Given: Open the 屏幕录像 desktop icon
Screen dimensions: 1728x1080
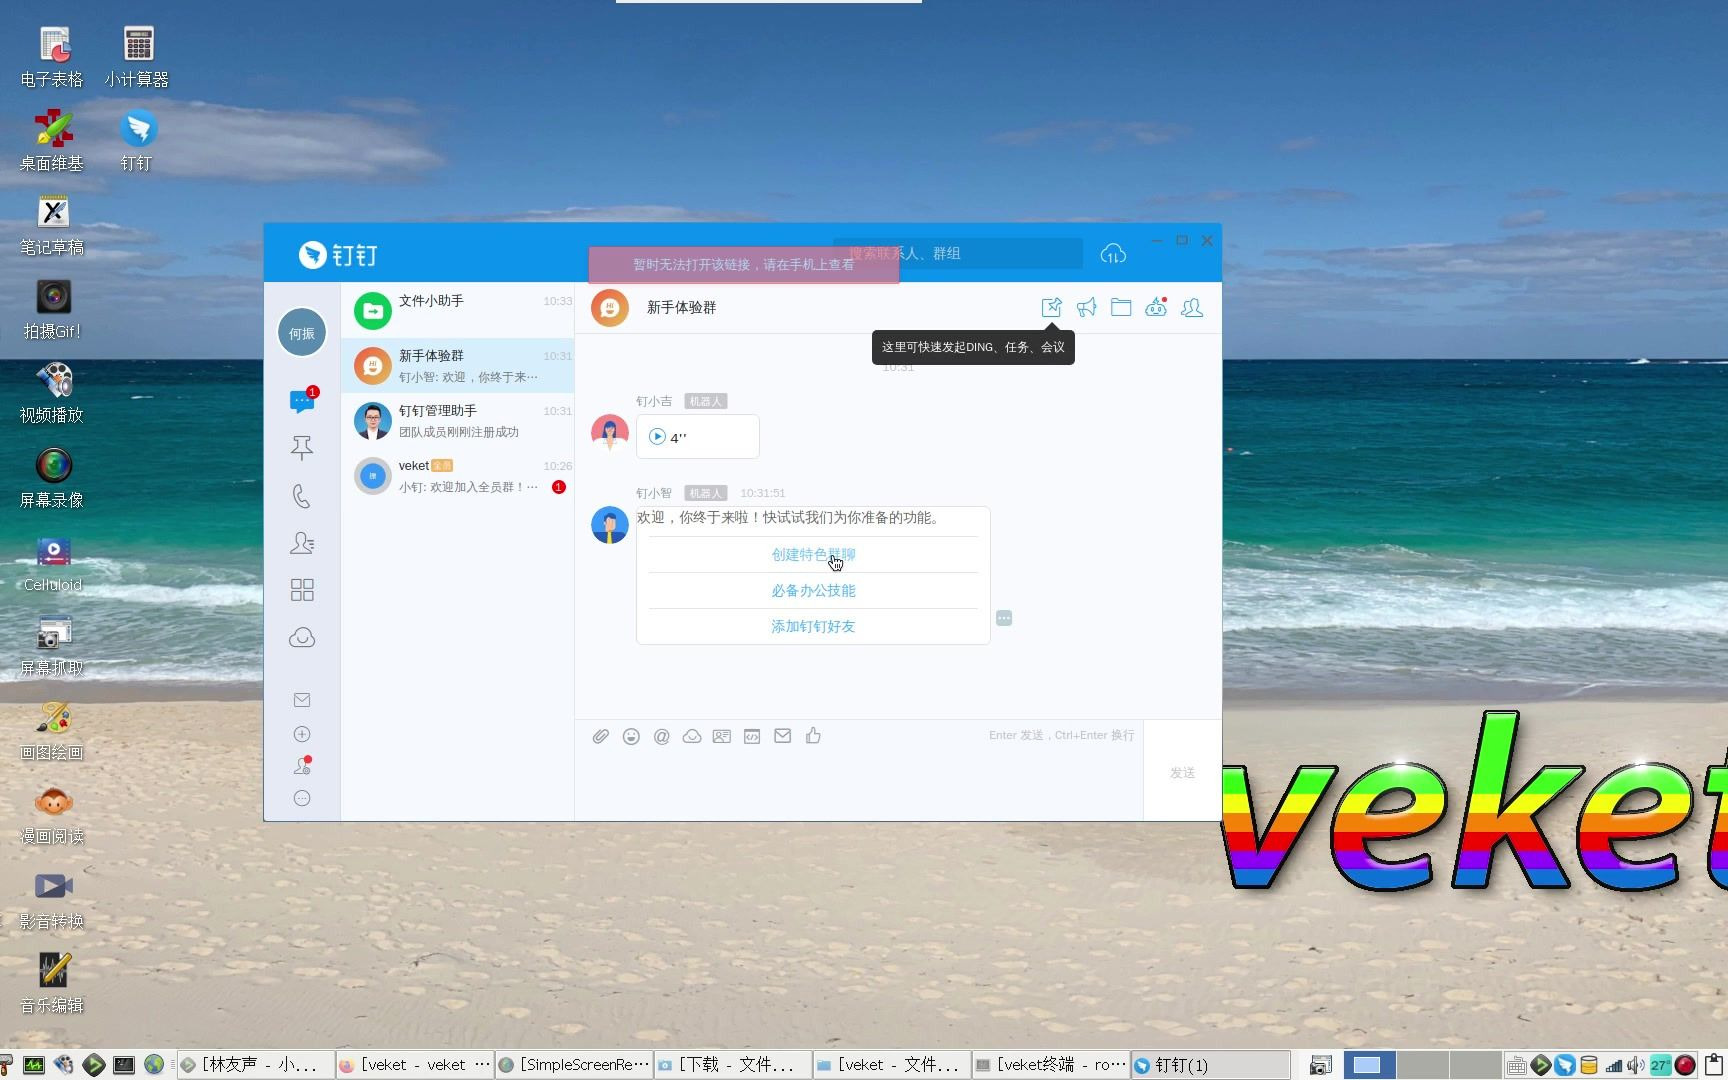Looking at the screenshot, I should 53,478.
